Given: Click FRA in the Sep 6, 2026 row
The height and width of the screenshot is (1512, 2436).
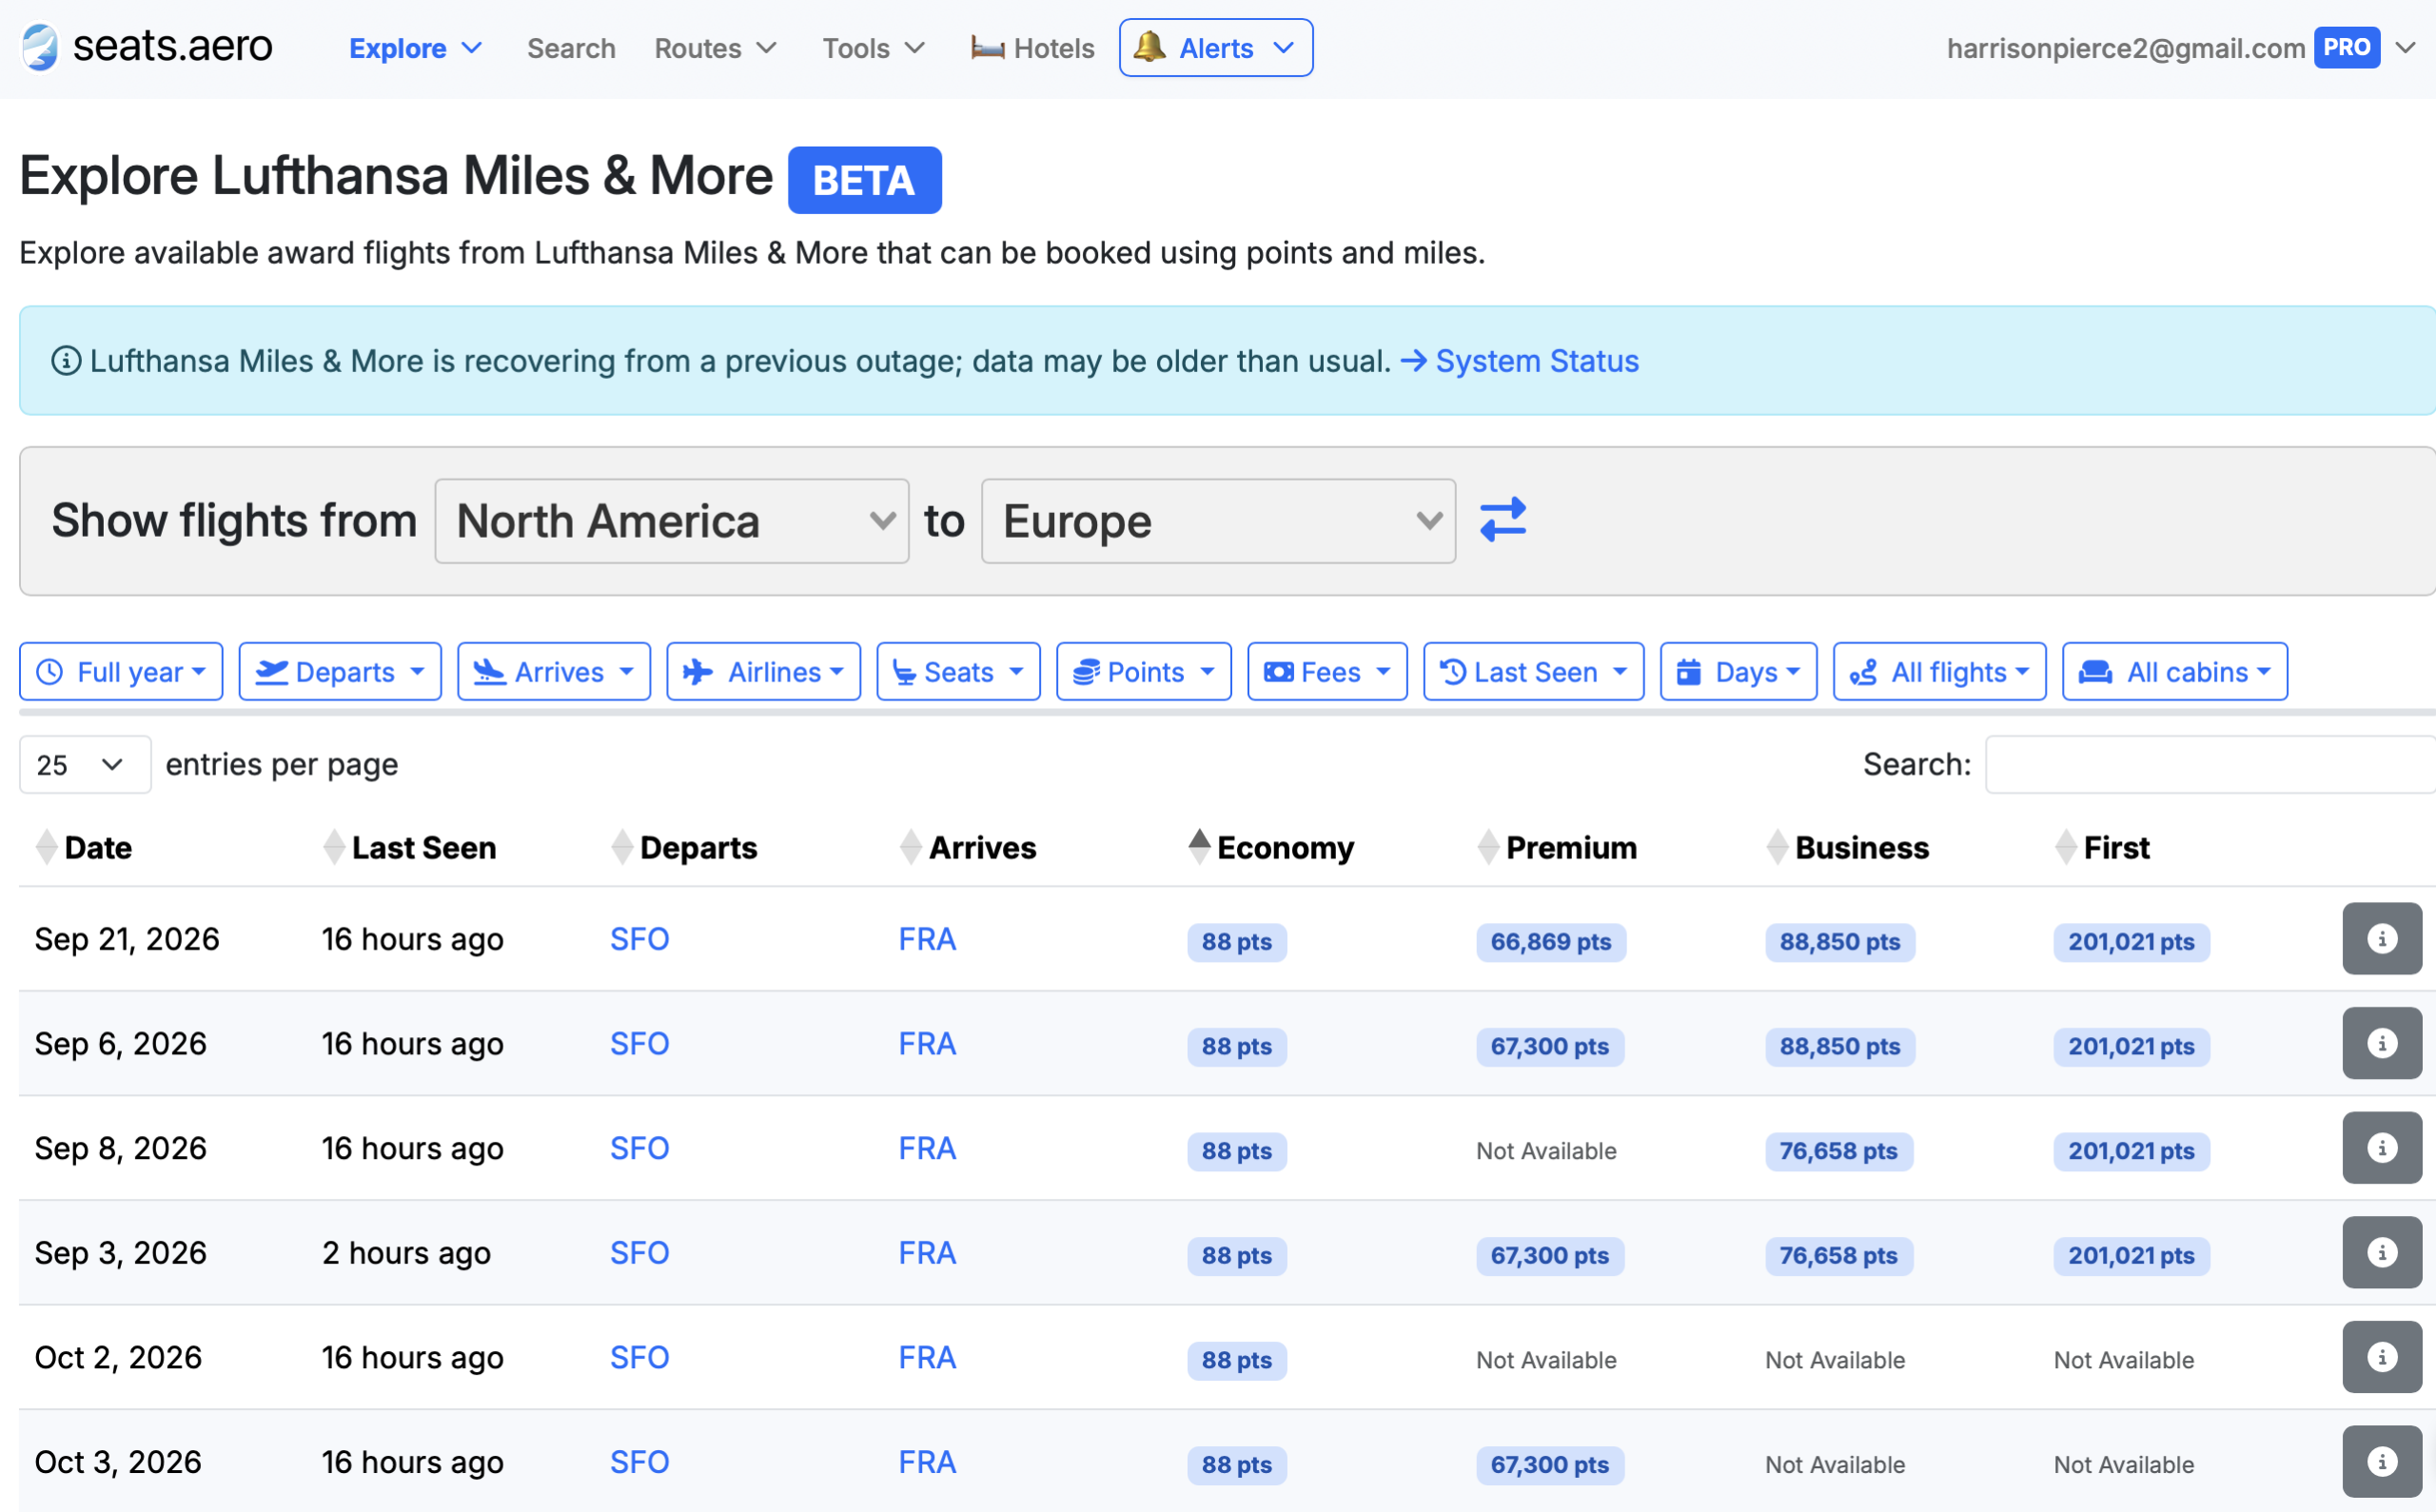Looking at the screenshot, I should [927, 1043].
